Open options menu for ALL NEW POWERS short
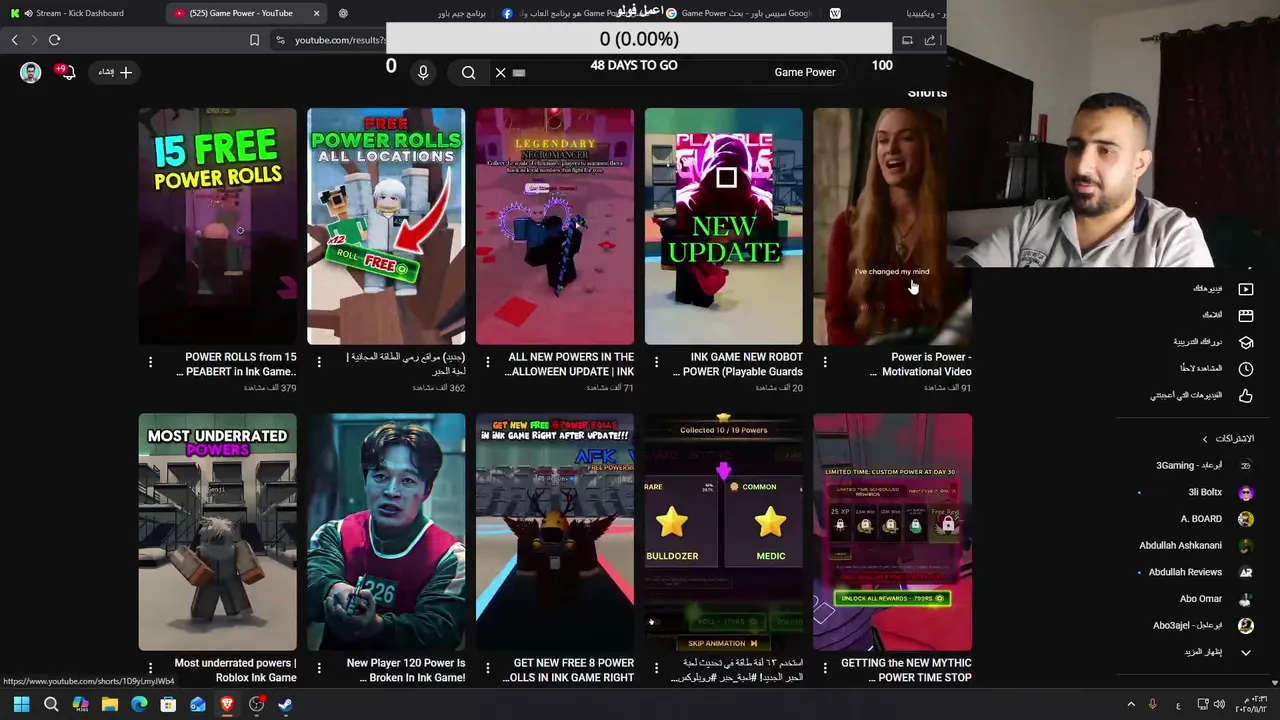This screenshot has width=1280, height=720. pyautogui.click(x=488, y=362)
